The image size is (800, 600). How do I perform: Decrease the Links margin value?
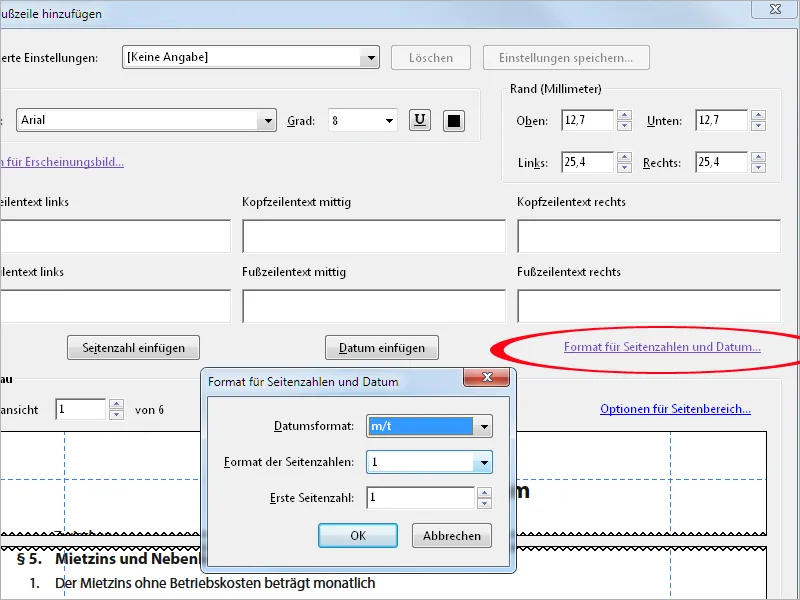pos(624,167)
